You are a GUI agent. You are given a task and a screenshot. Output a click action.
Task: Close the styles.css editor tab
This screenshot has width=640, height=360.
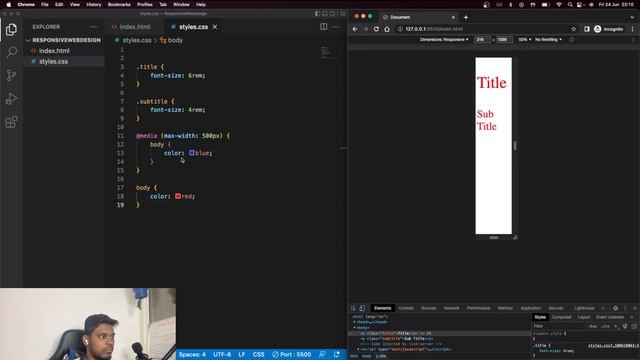point(215,27)
